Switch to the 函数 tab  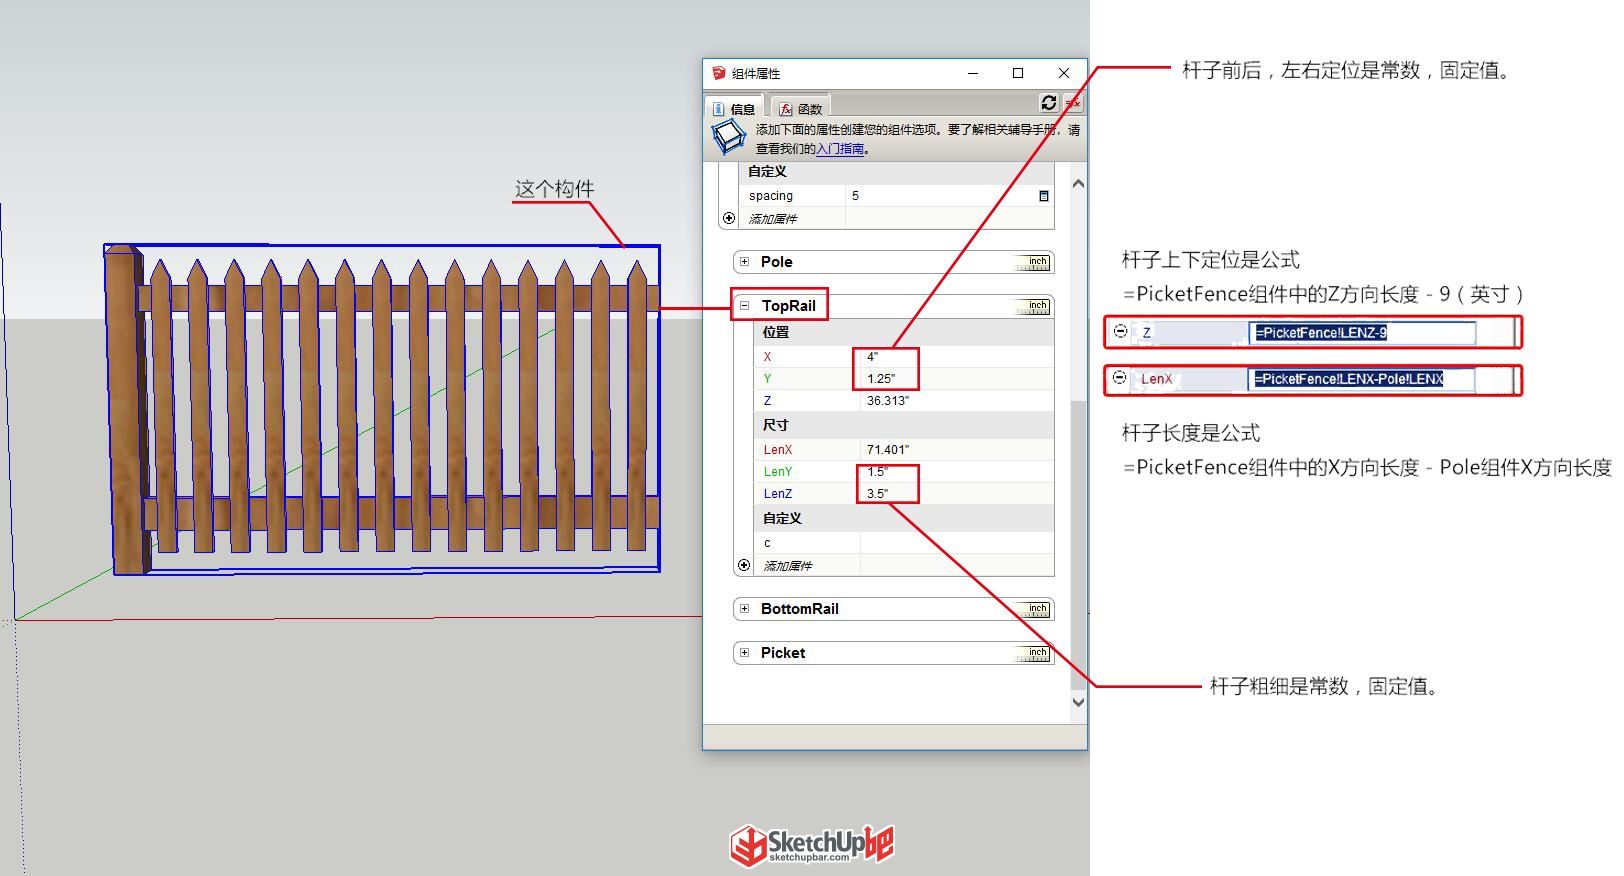click(801, 108)
